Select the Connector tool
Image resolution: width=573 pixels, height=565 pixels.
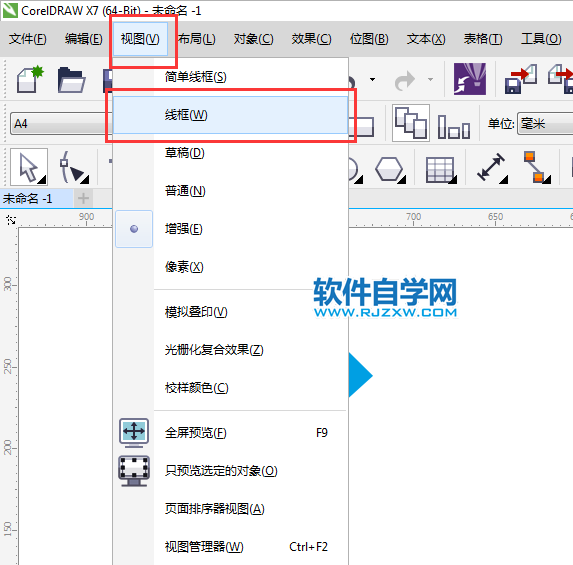(x=536, y=167)
